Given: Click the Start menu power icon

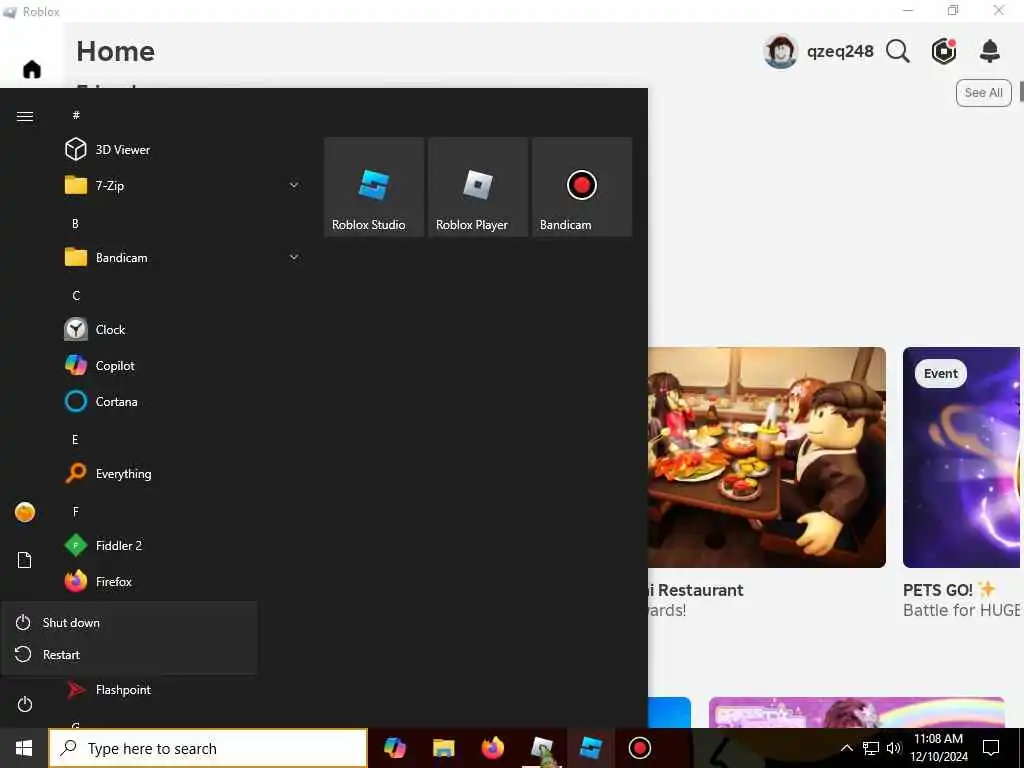Looking at the screenshot, I should (25, 704).
